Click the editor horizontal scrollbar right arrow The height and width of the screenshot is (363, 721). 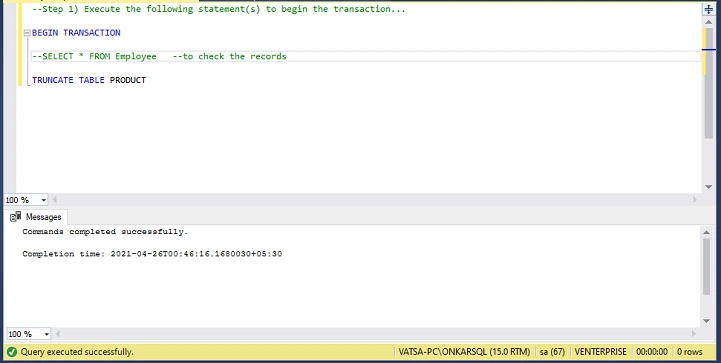tap(695, 200)
